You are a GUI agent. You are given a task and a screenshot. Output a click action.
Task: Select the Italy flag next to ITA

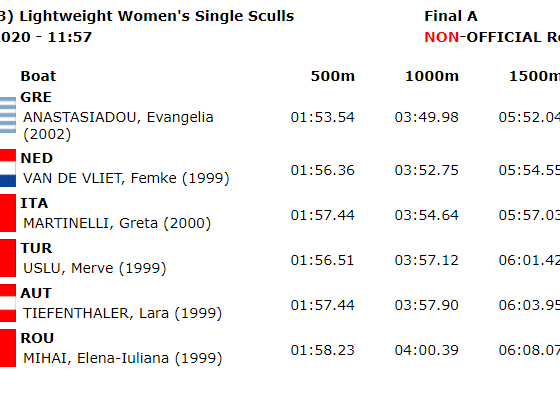(x=8, y=213)
